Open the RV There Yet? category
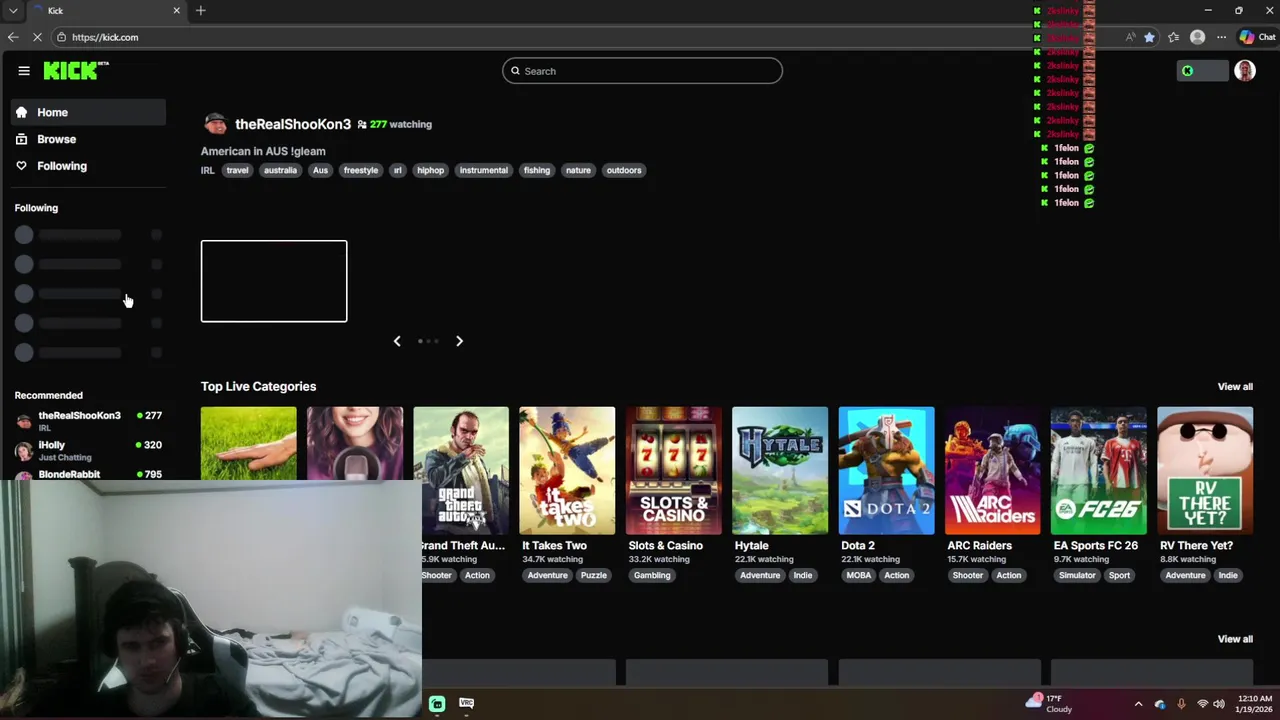The width and height of the screenshot is (1280, 720). tap(1205, 471)
